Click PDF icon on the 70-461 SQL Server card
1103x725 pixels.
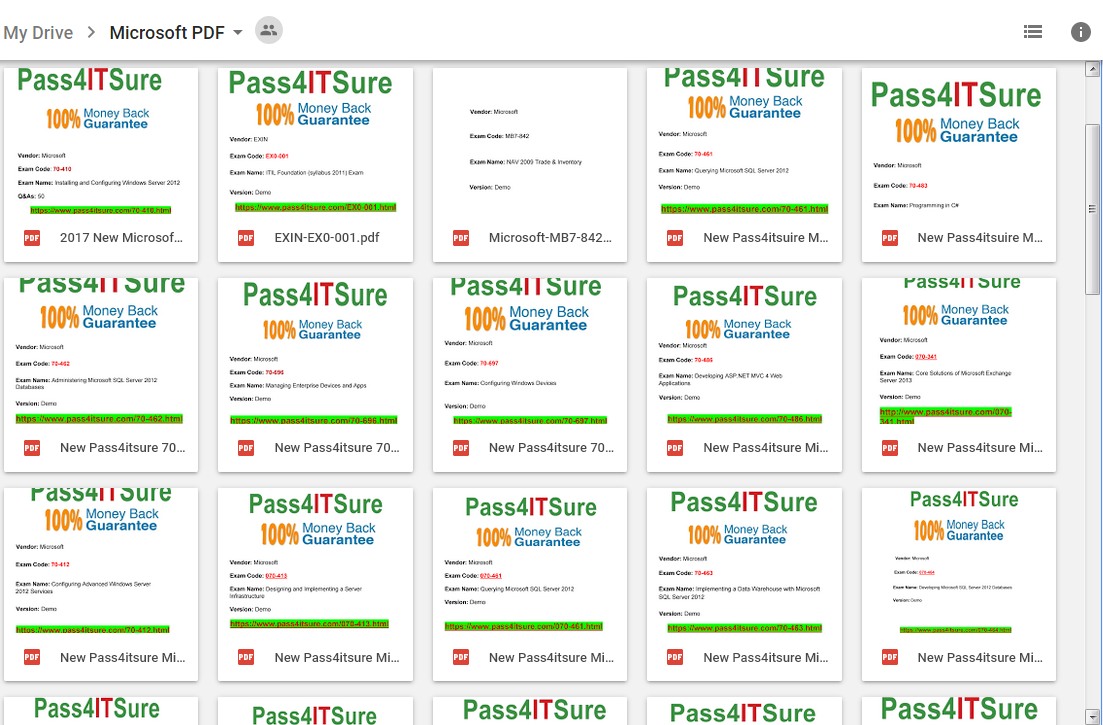675,238
